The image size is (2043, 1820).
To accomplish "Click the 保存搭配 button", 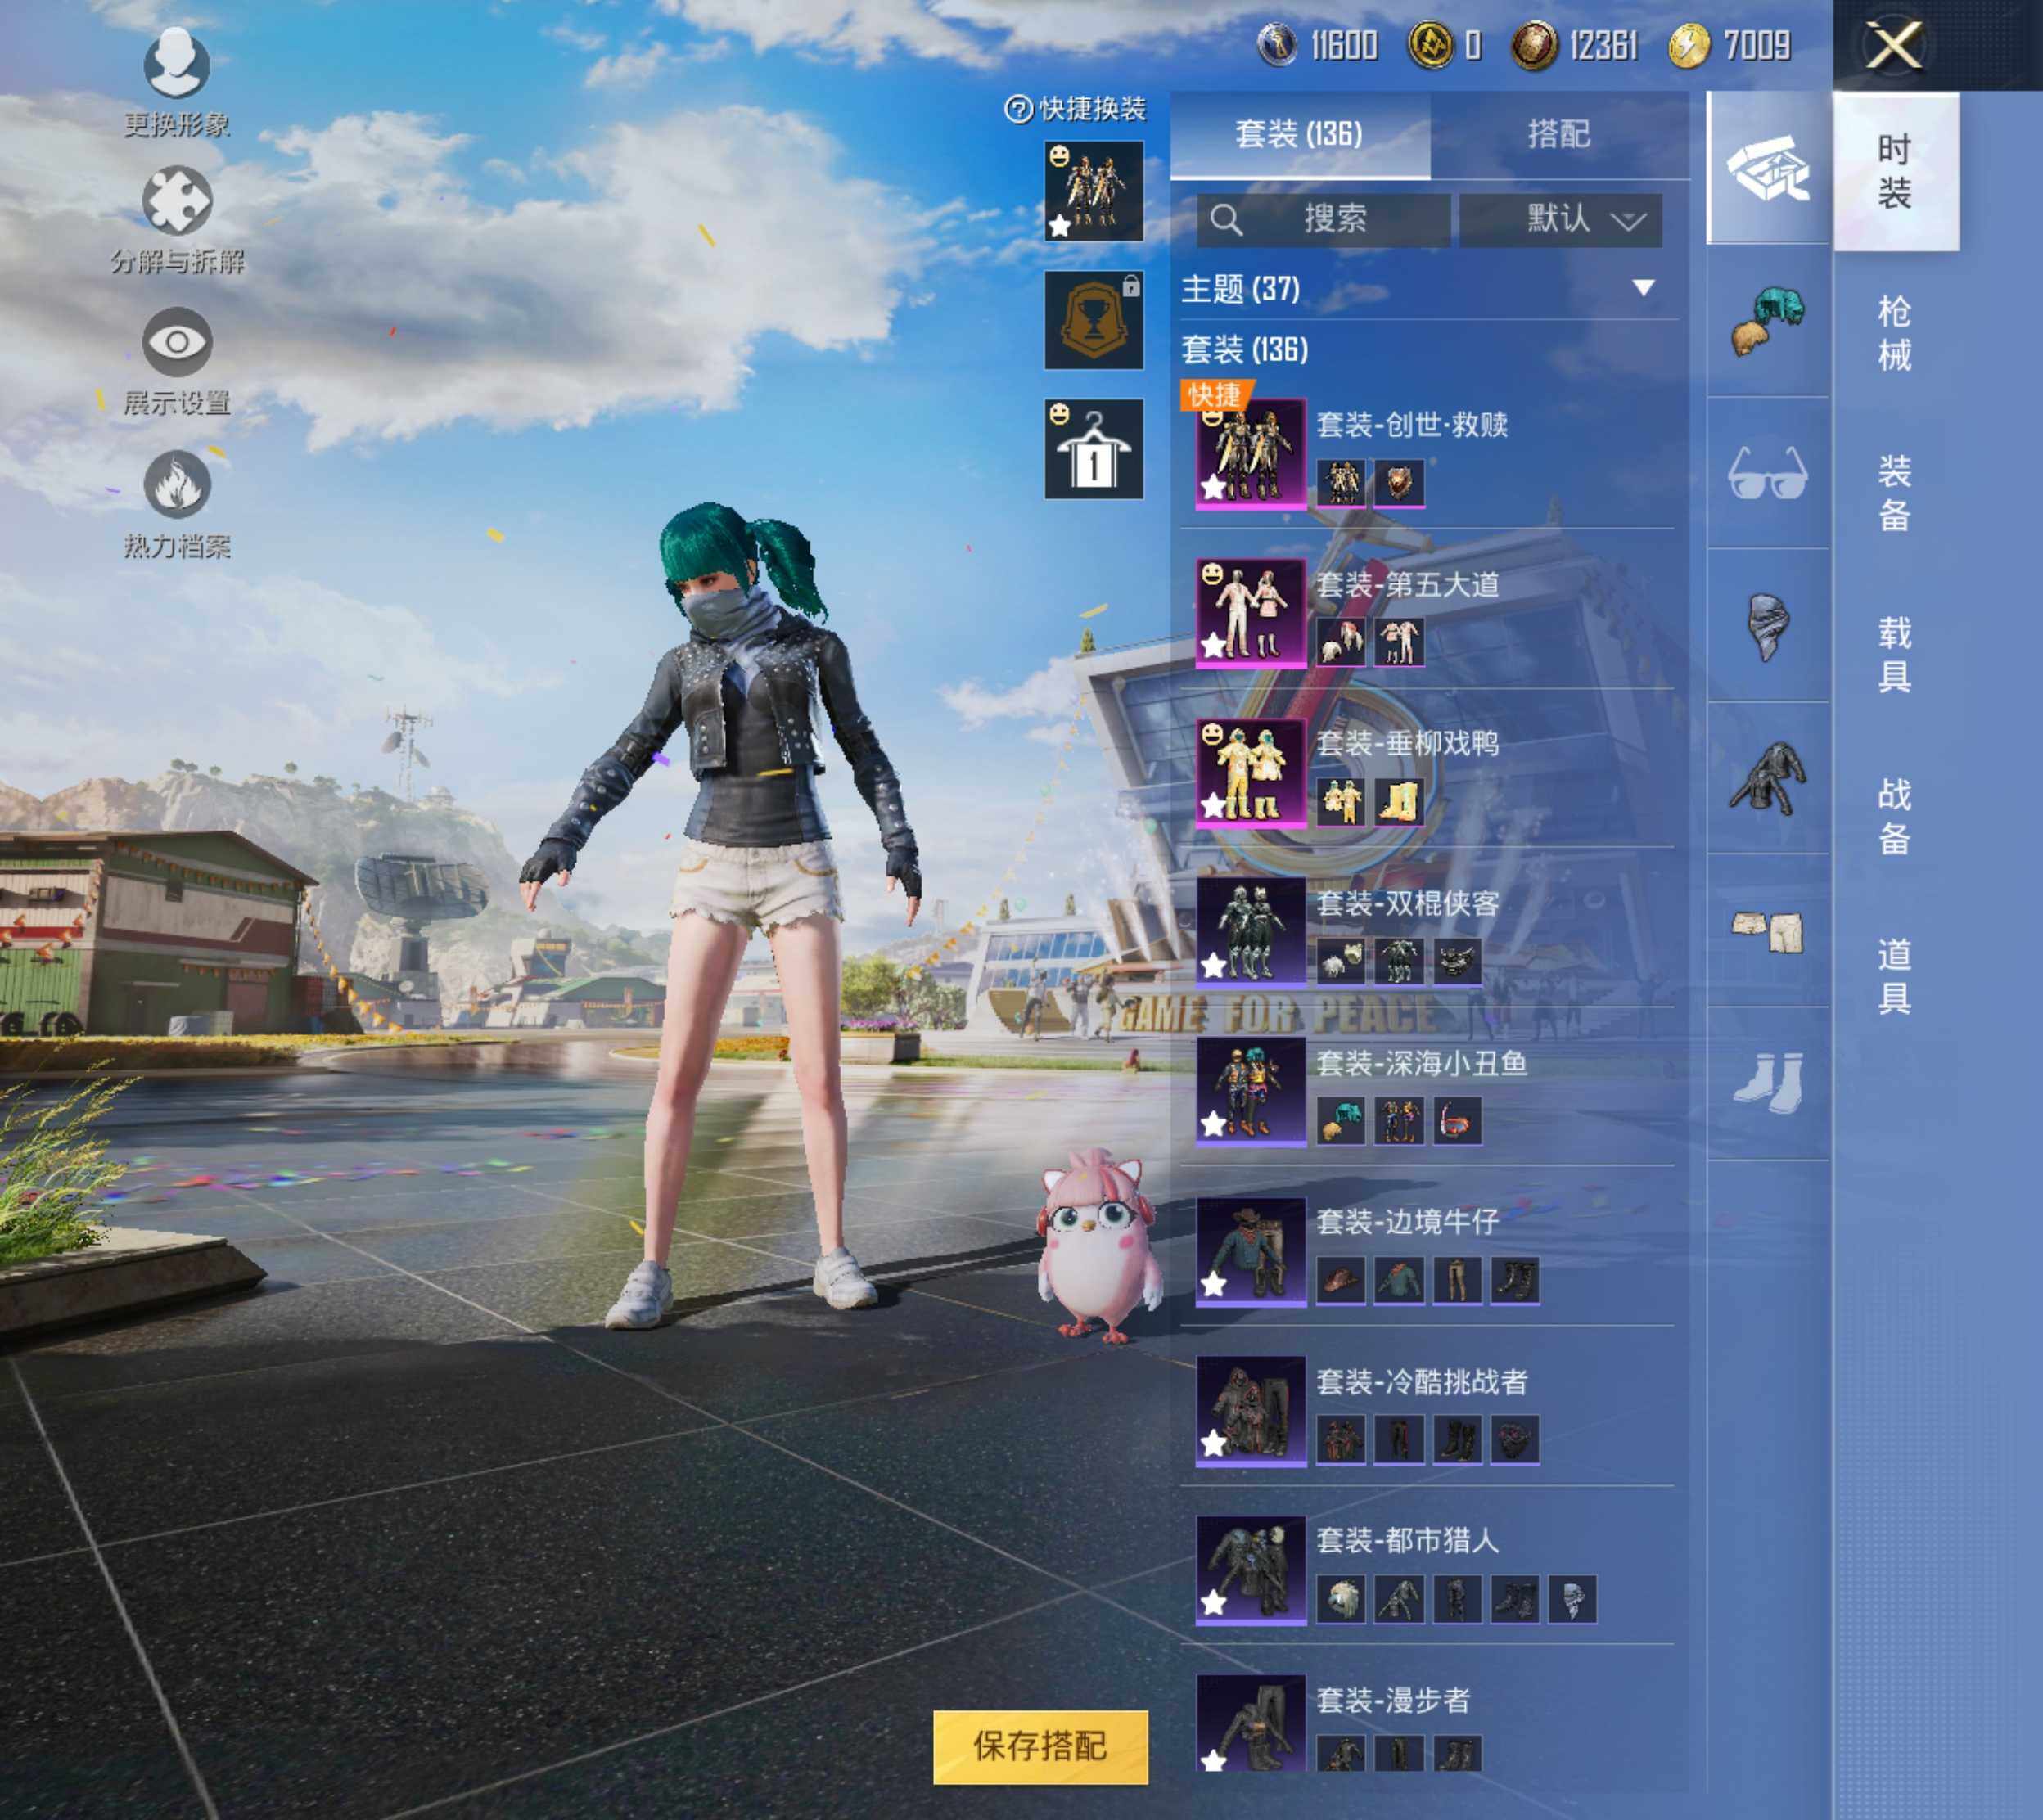I will tap(1040, 1746).
